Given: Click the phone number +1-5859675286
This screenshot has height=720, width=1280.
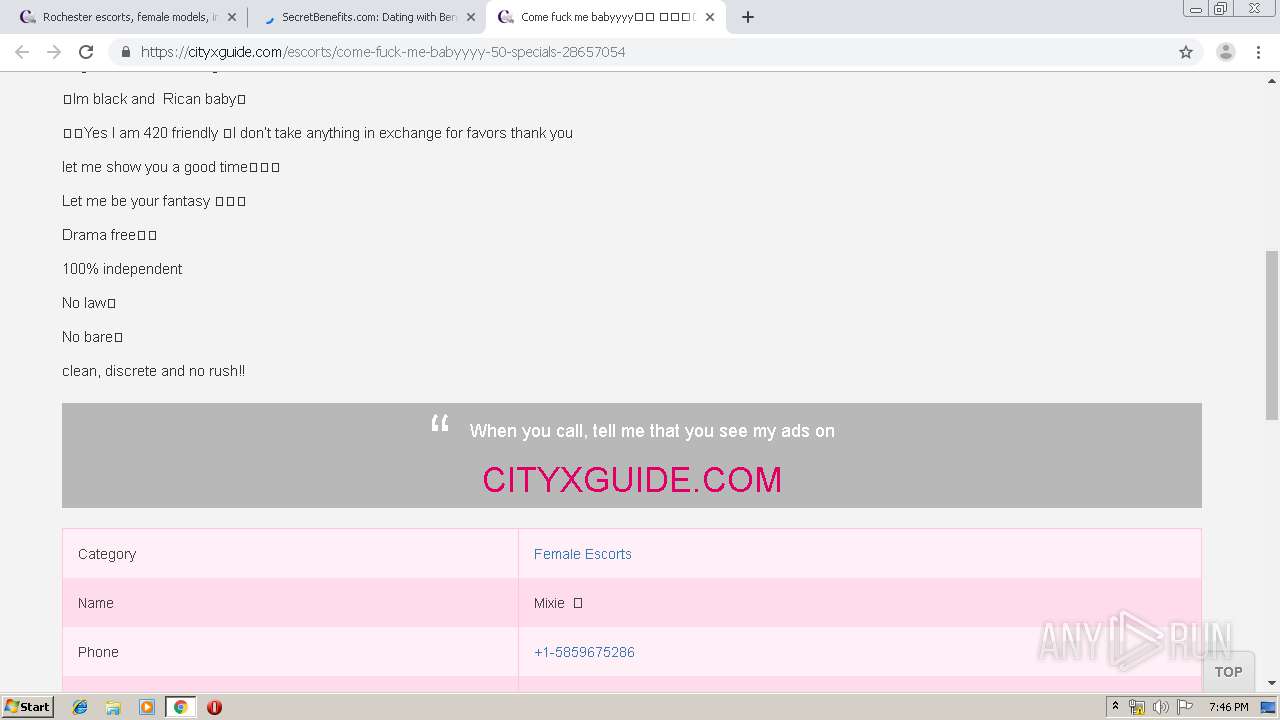Looking at the screenshot, I should click(x=584, y=652).
